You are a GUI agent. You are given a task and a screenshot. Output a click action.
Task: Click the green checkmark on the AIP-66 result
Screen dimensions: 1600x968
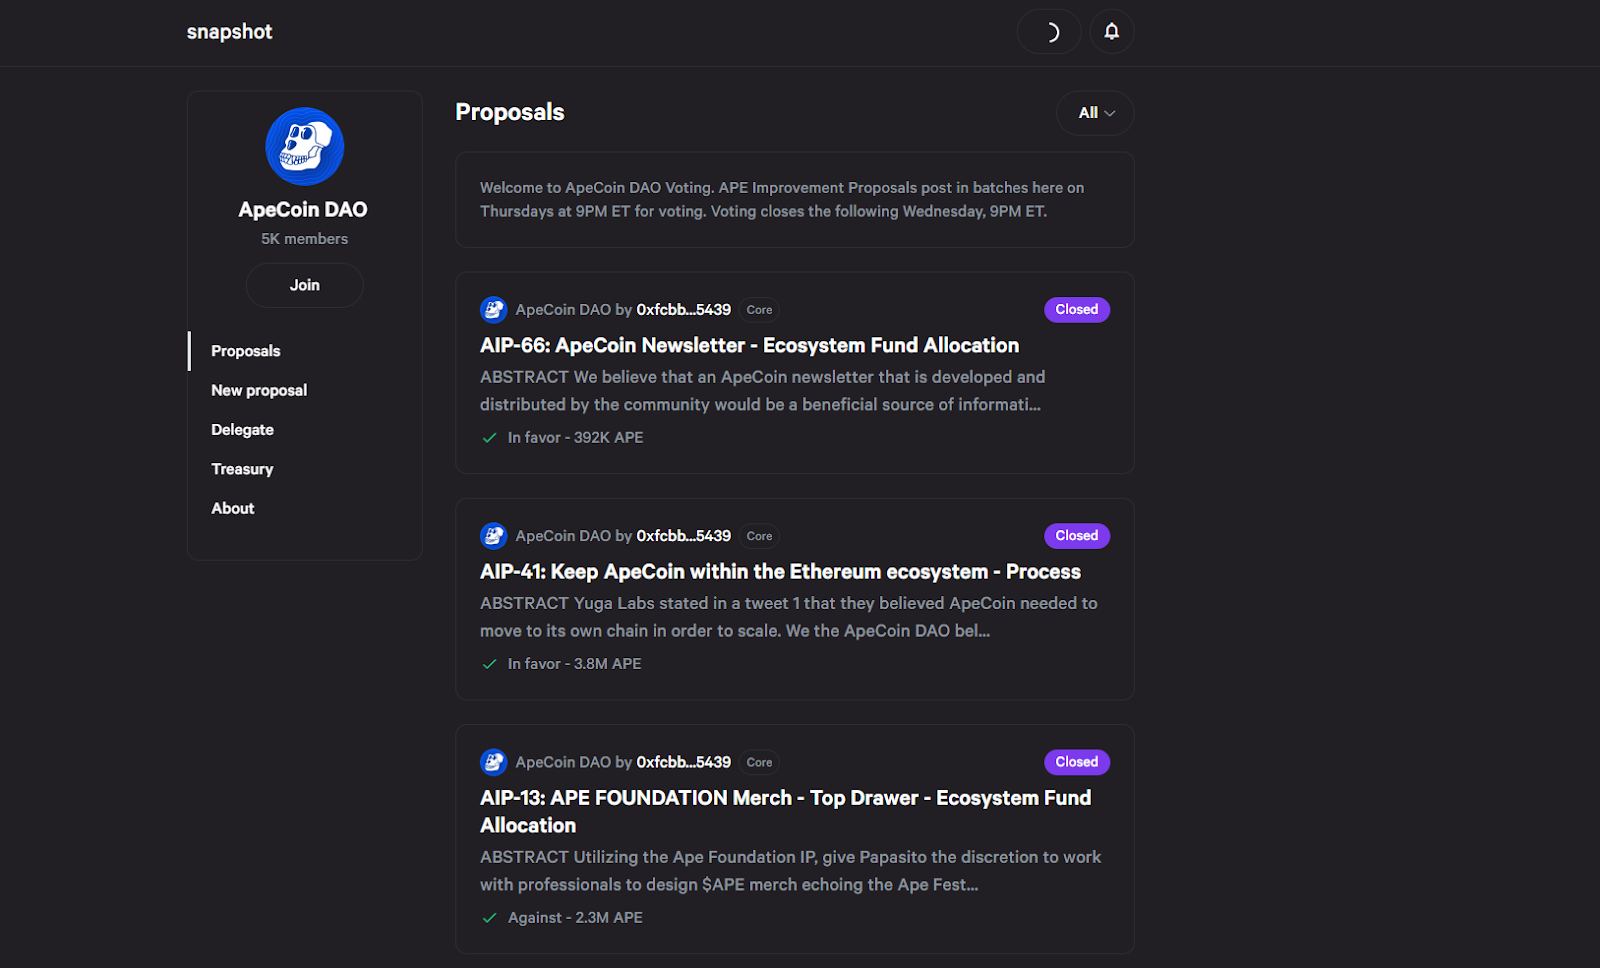489,438
